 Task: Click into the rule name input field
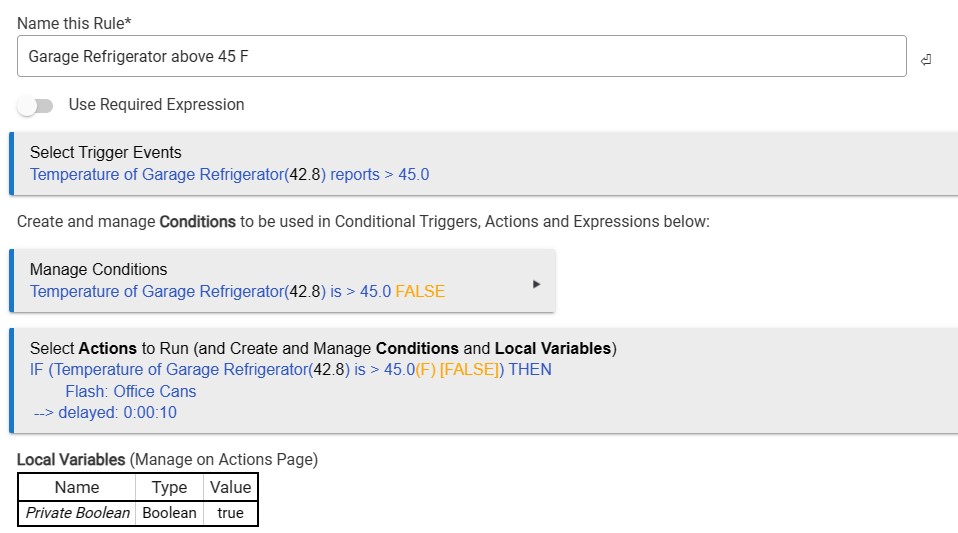pyautogui.click(x=460, y=57)
